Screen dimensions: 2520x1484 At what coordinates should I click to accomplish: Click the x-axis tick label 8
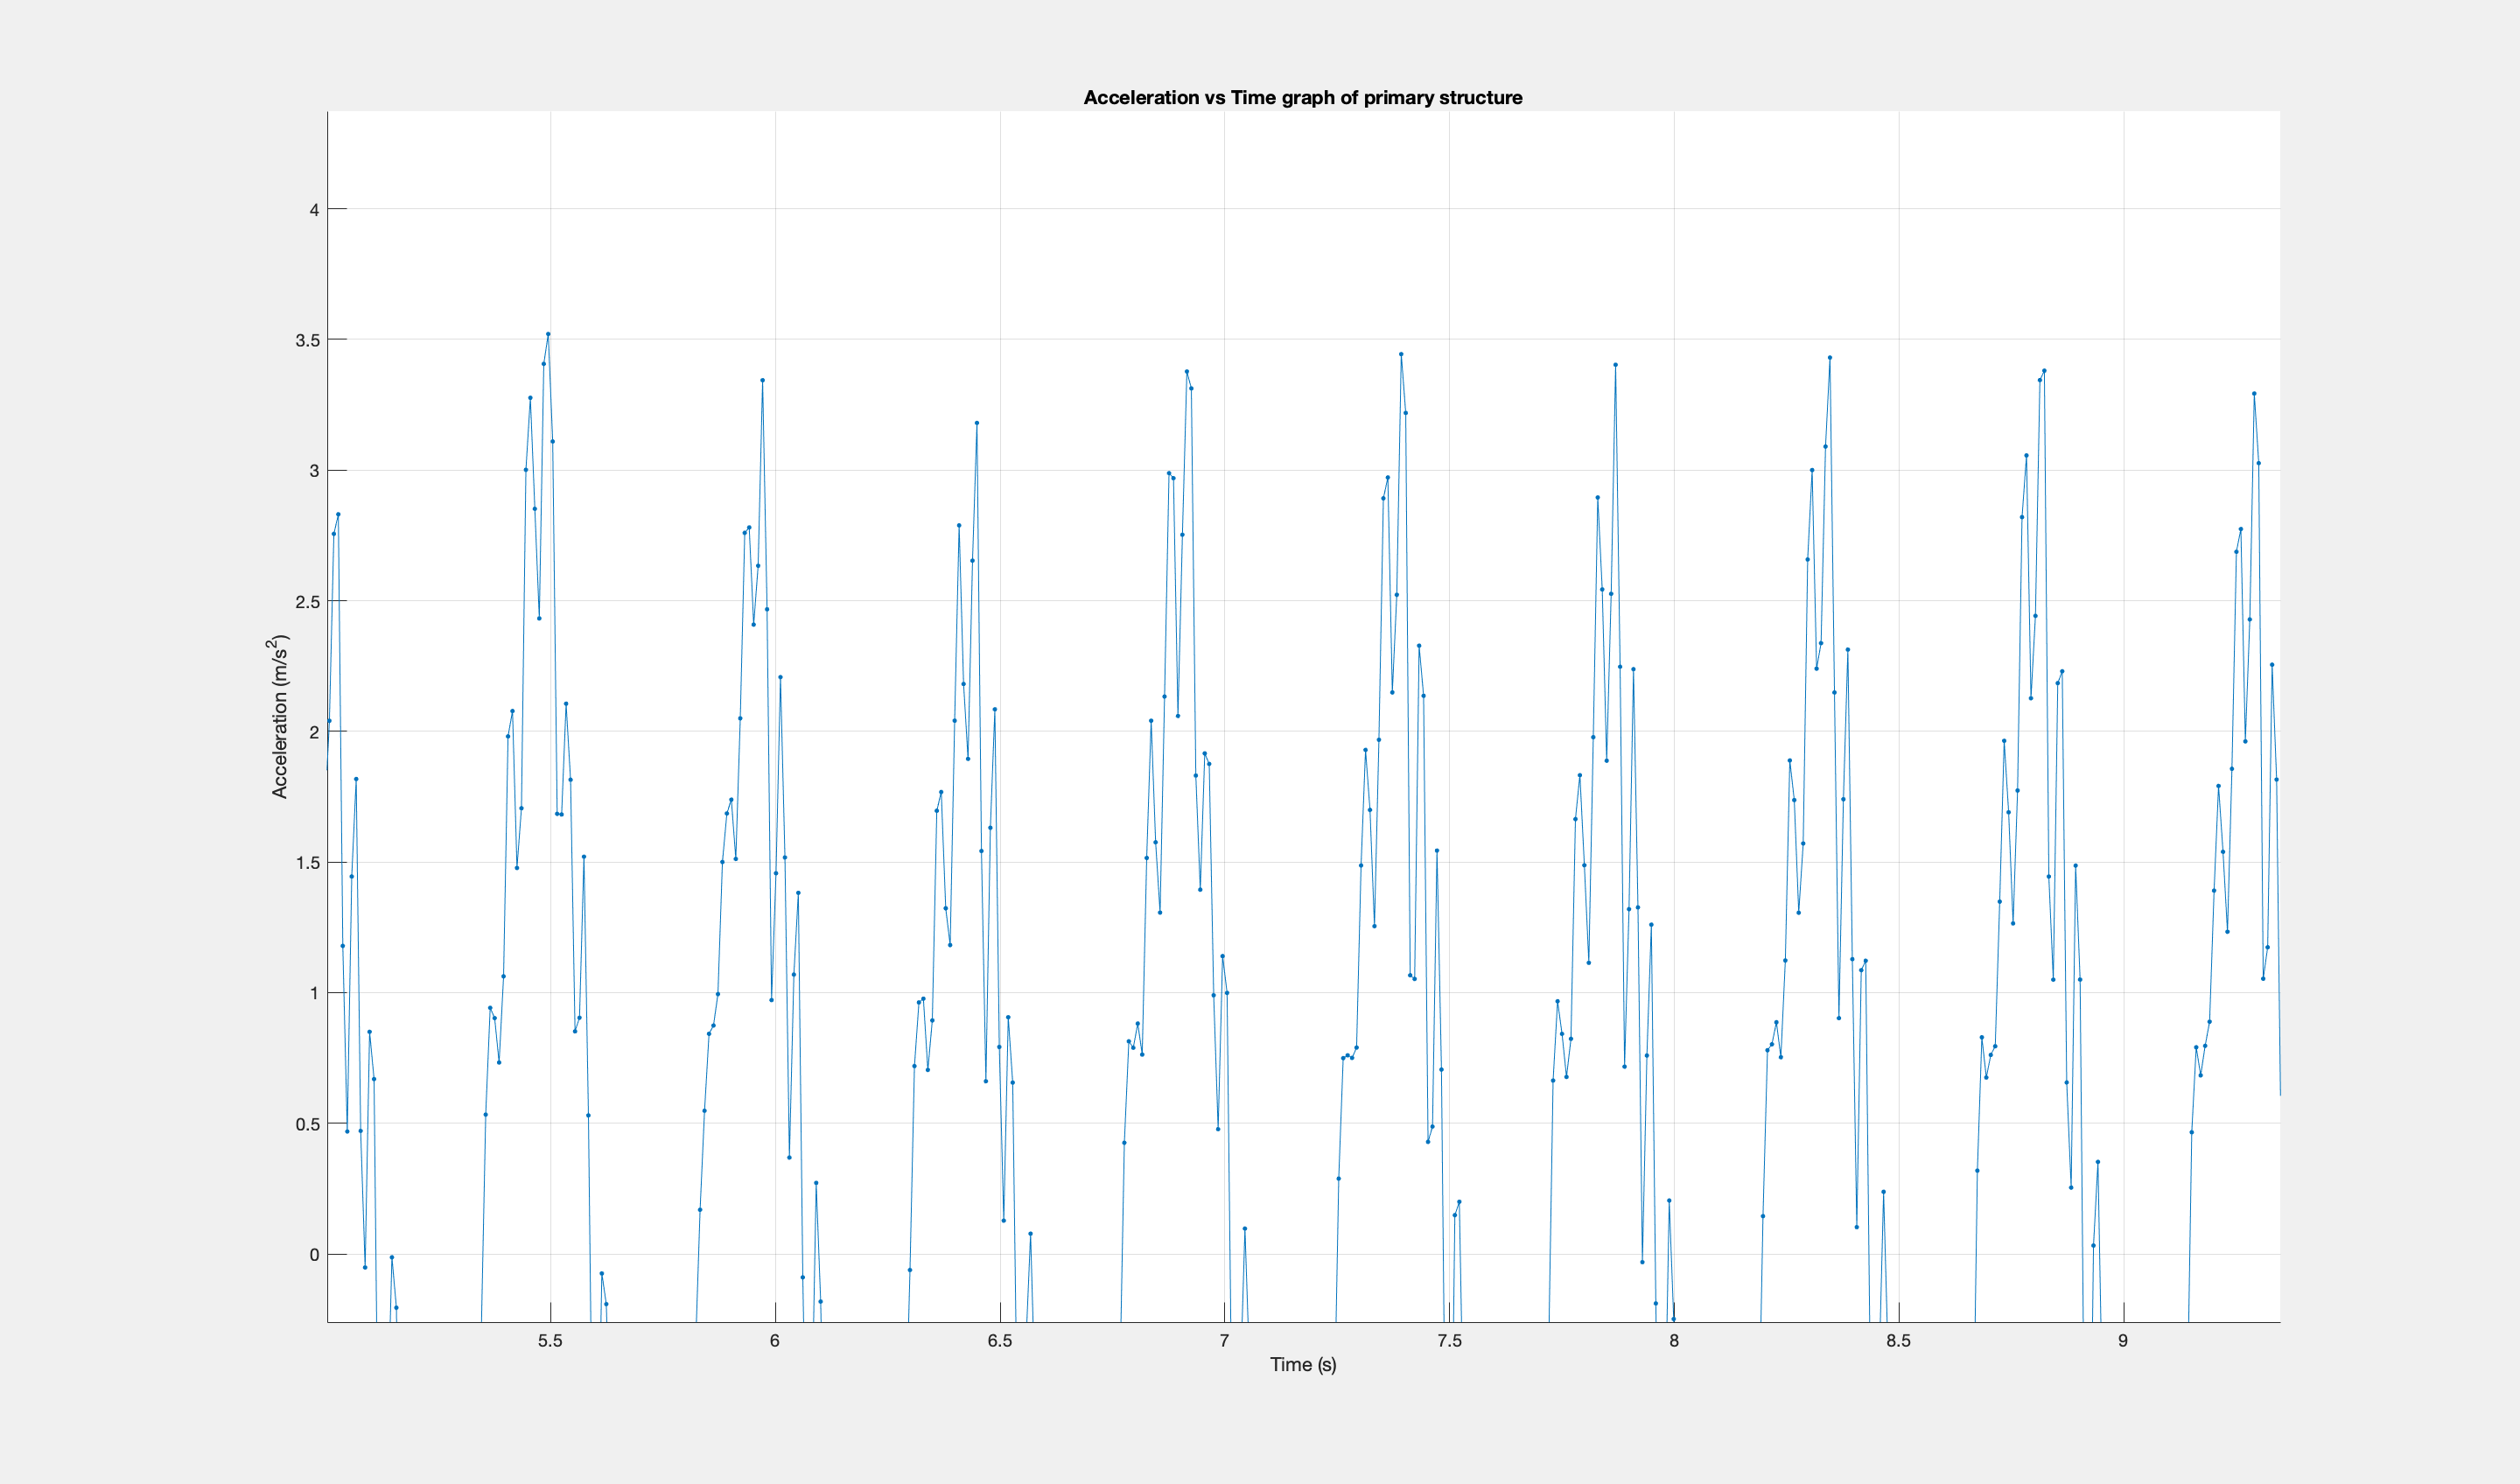pos(1674,1341)
